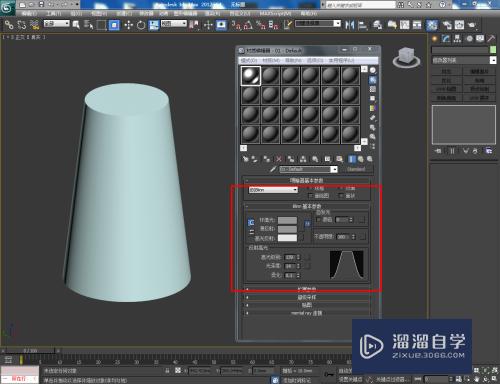Select the Select and Move tool
The image size is (500, 384).
pyautogui.click(x=129, y=25)
